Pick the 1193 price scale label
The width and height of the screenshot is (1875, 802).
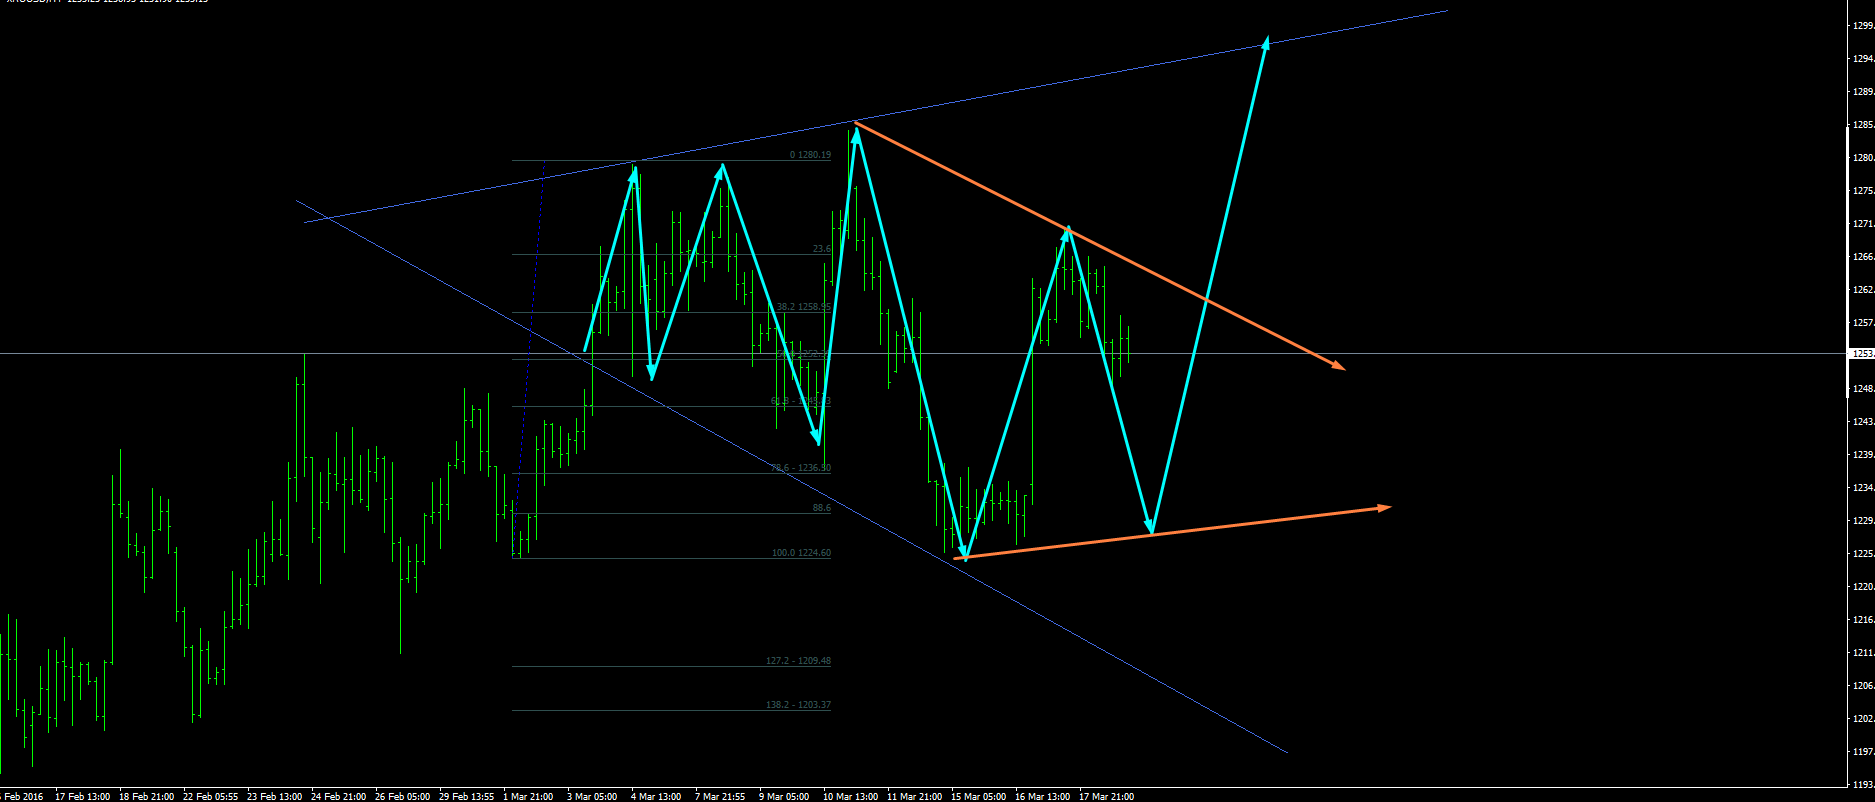[1863, 785]
